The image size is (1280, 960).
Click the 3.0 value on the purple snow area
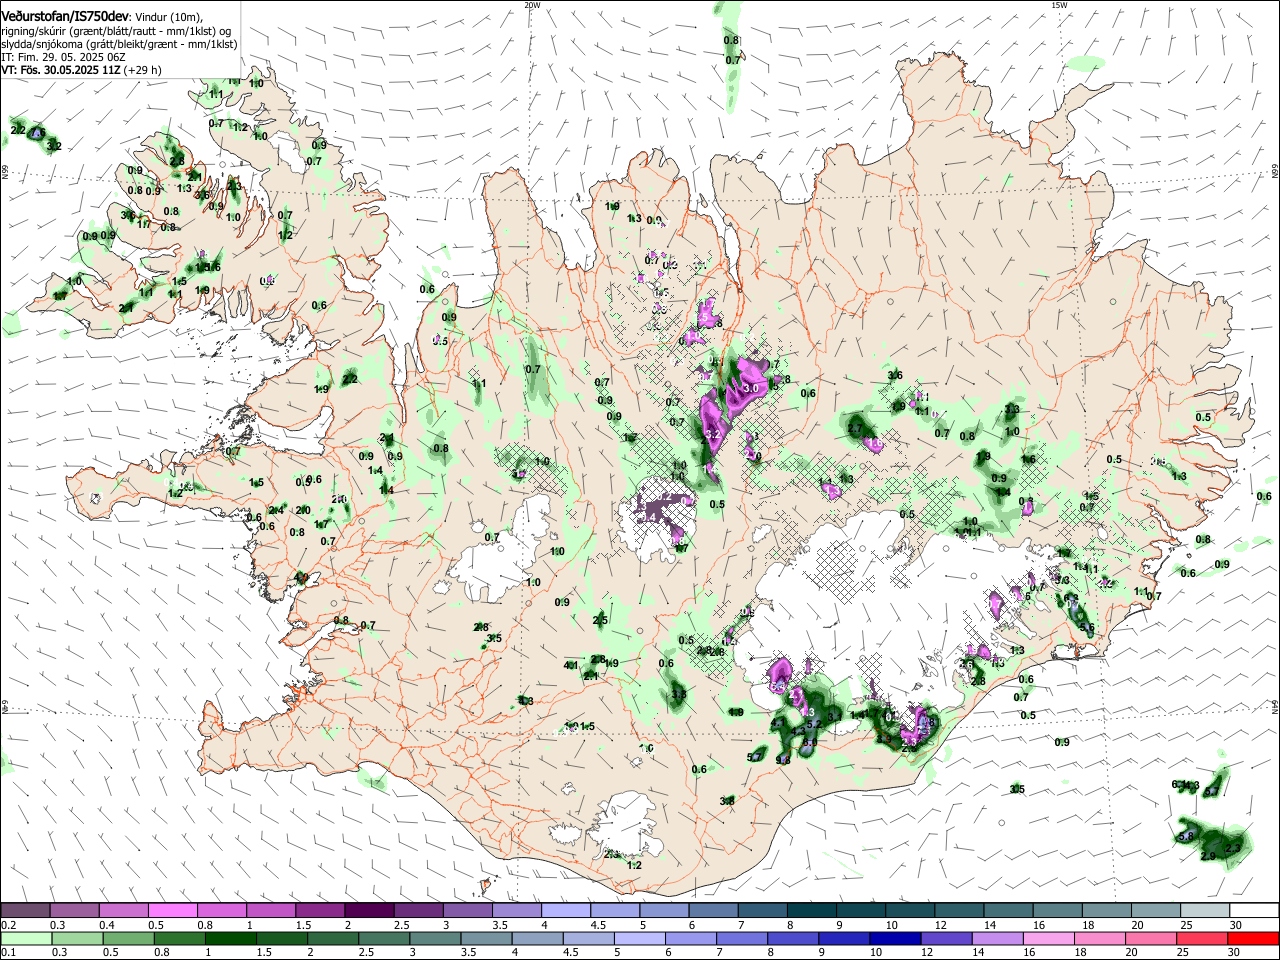coord(752,387)
